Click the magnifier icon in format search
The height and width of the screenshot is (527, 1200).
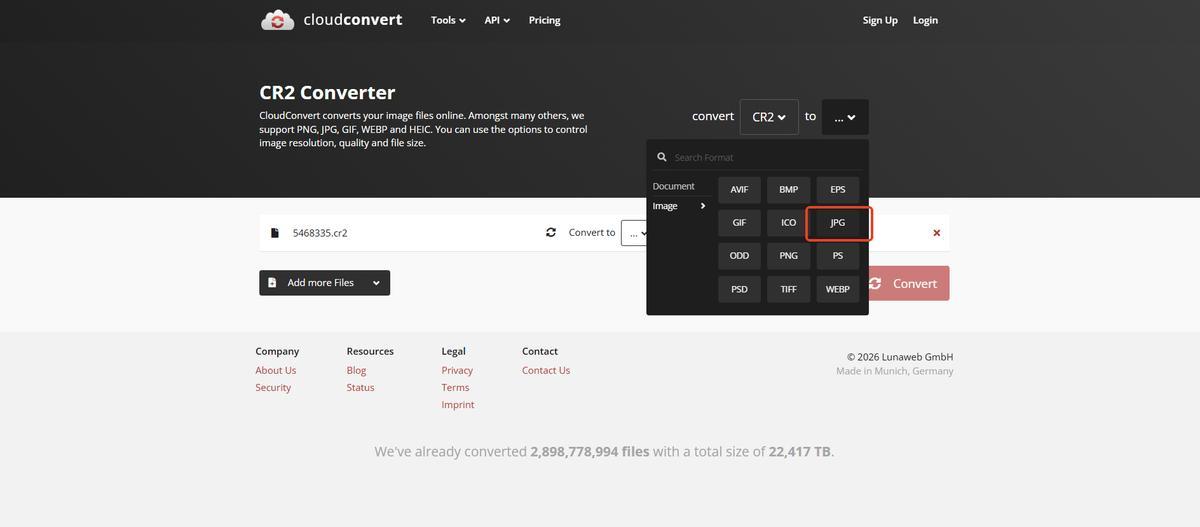click(x=662, y=157)
